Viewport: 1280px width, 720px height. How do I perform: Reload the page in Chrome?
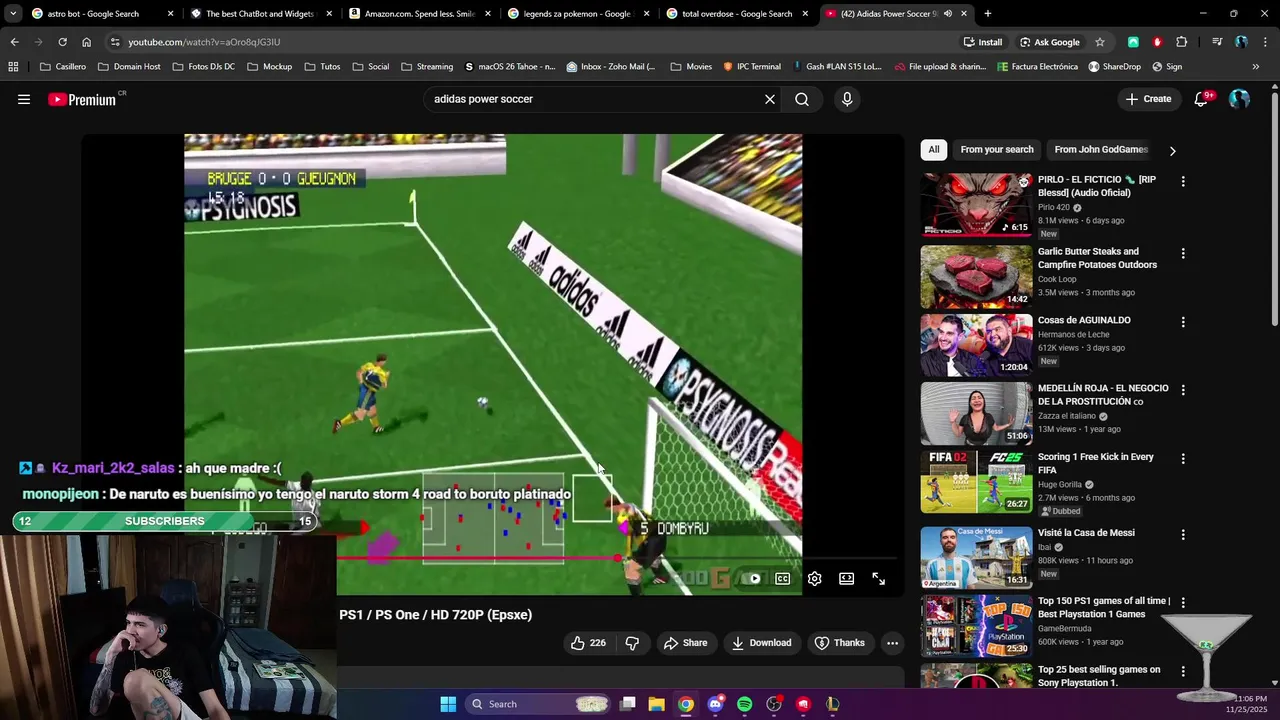tap(62, 42)
